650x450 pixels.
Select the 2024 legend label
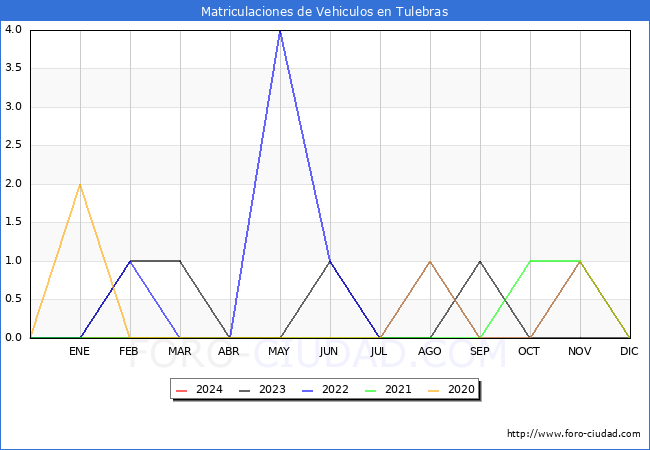(209, 390)
